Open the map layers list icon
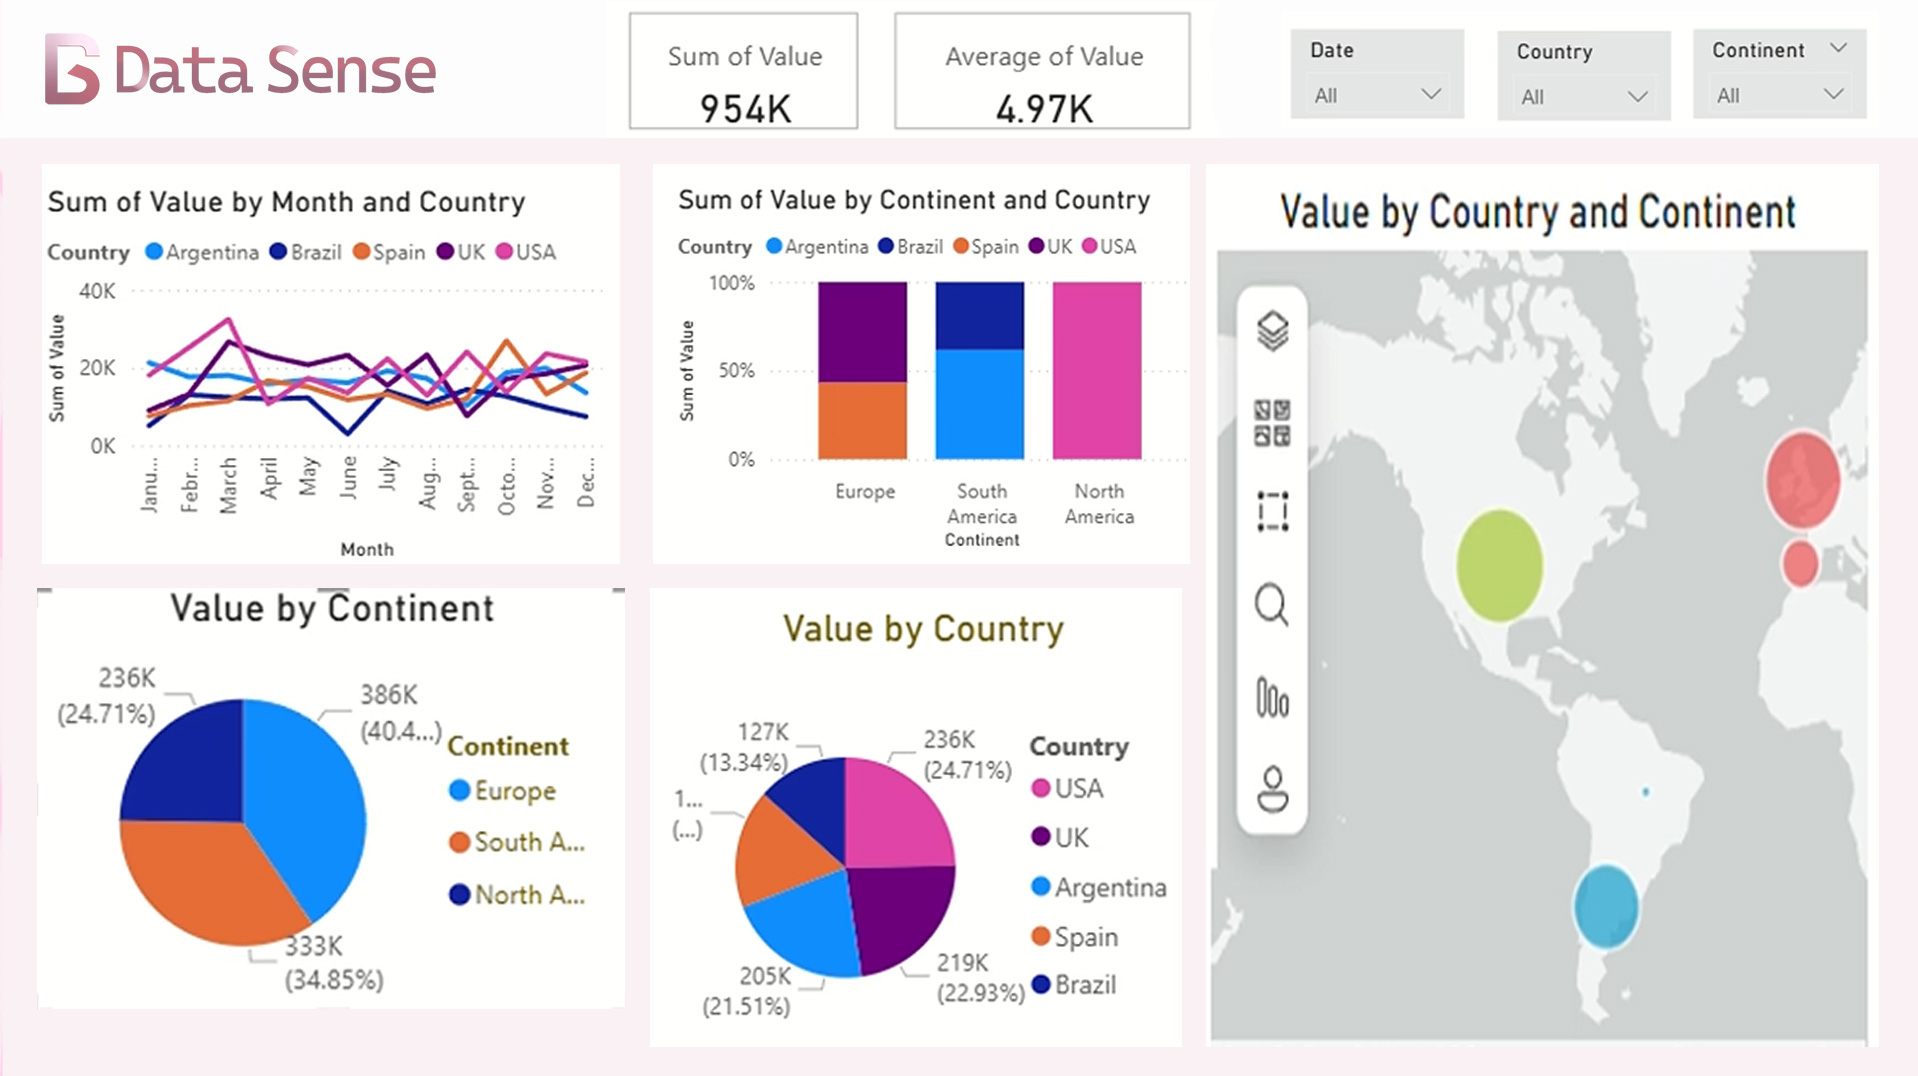Screen dimensions: 1918x1076 click(x=1272, y=331)
